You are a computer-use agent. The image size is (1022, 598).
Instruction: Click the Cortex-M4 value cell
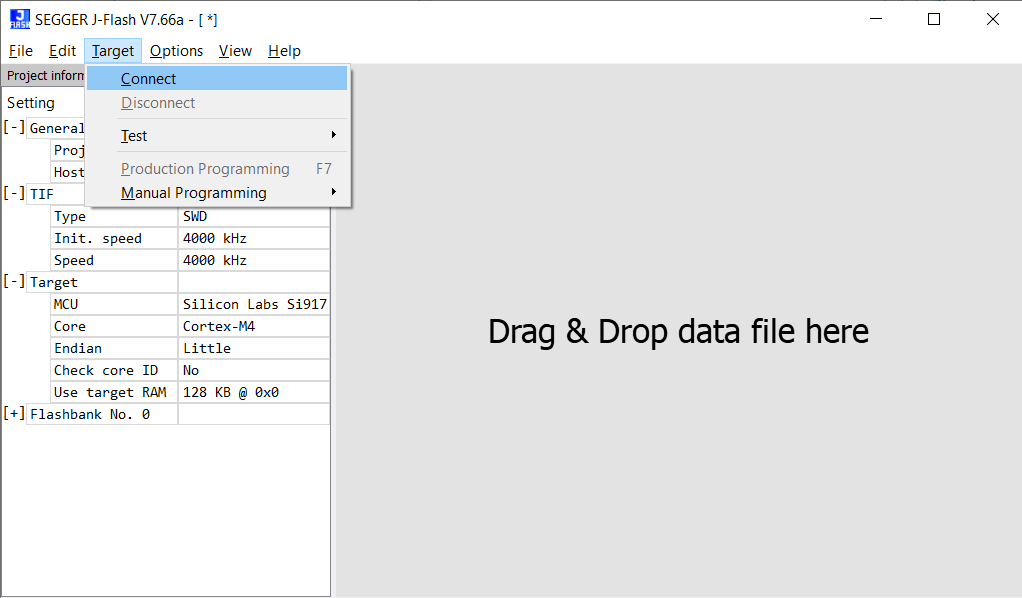[x=254, y=326]
